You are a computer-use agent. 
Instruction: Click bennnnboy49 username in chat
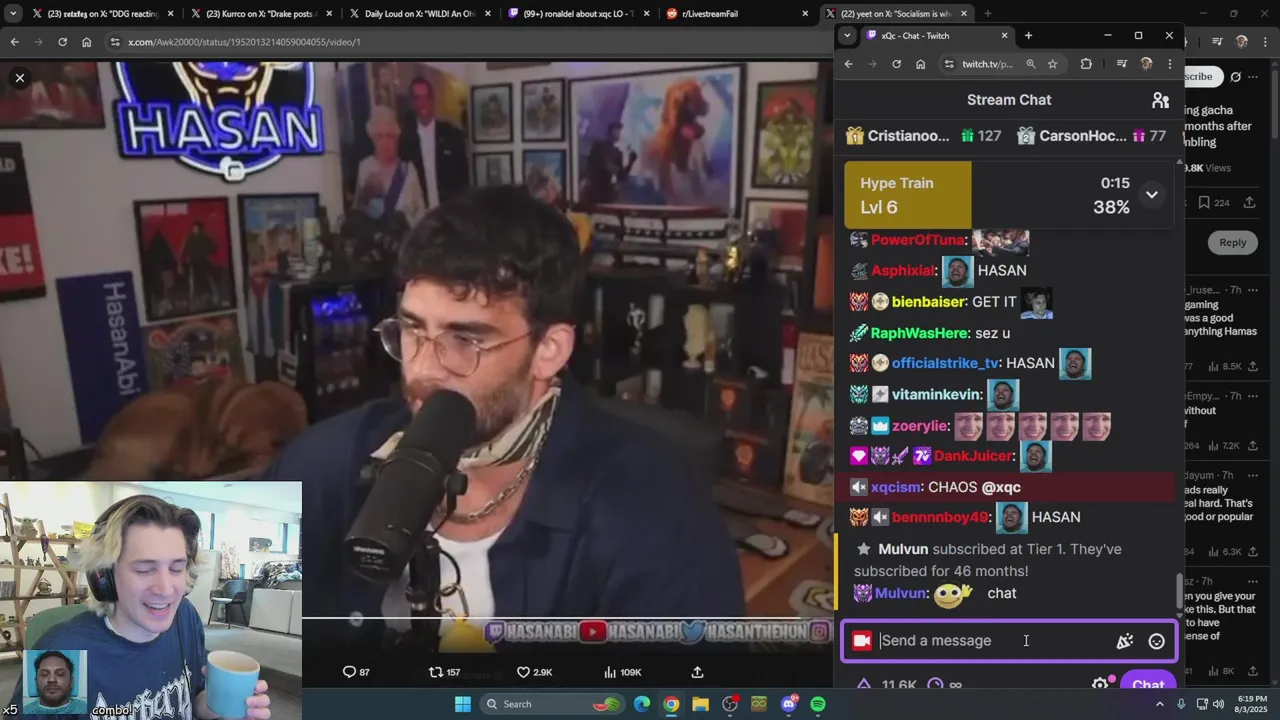940,517
